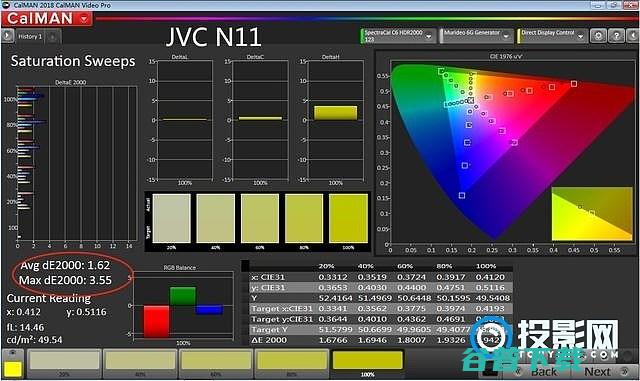
Task: Select the 80% yellow saturation patch in the bottom strip
Action: coord(292,363)
